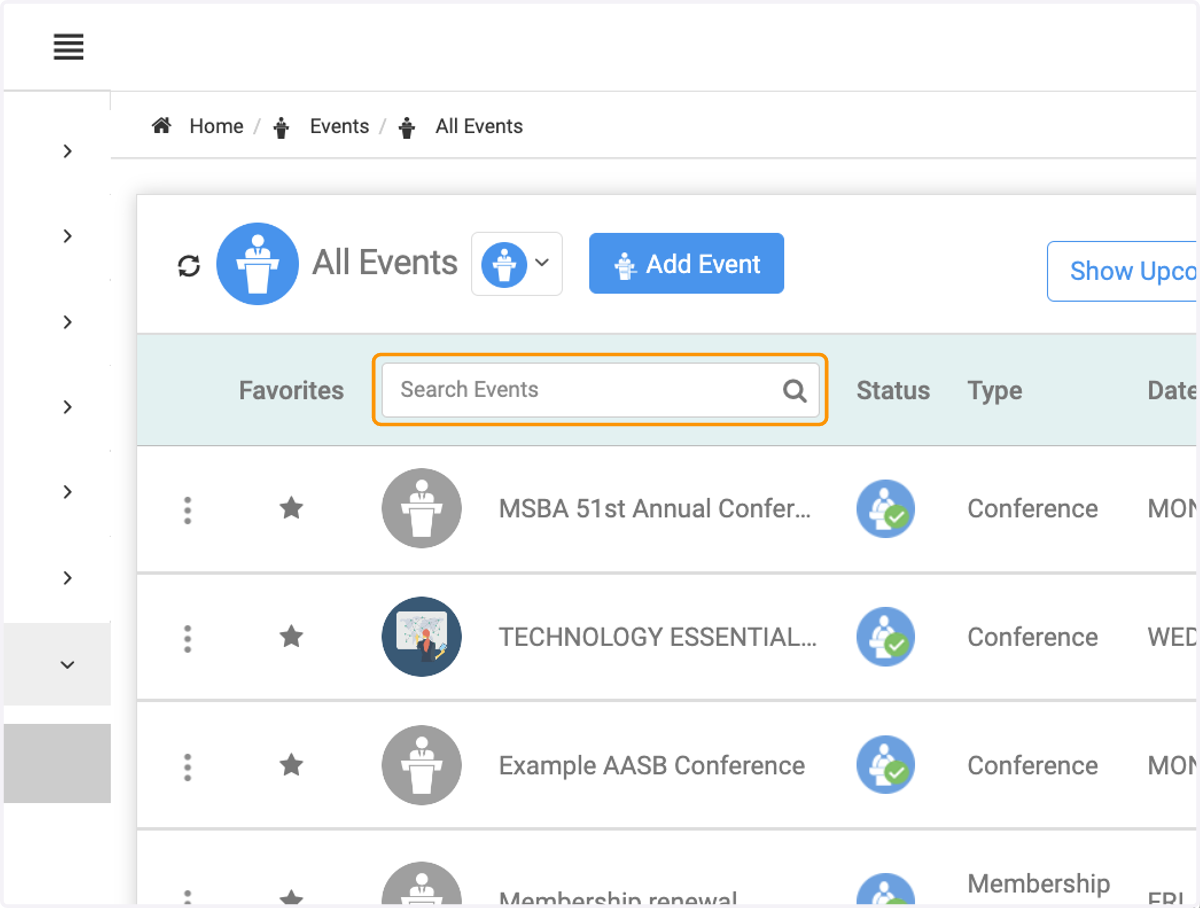Toggle favorite star for TECHNOLOGY ESSENTIALS event
Screen dimensions: 1200x908
[291, 636]
